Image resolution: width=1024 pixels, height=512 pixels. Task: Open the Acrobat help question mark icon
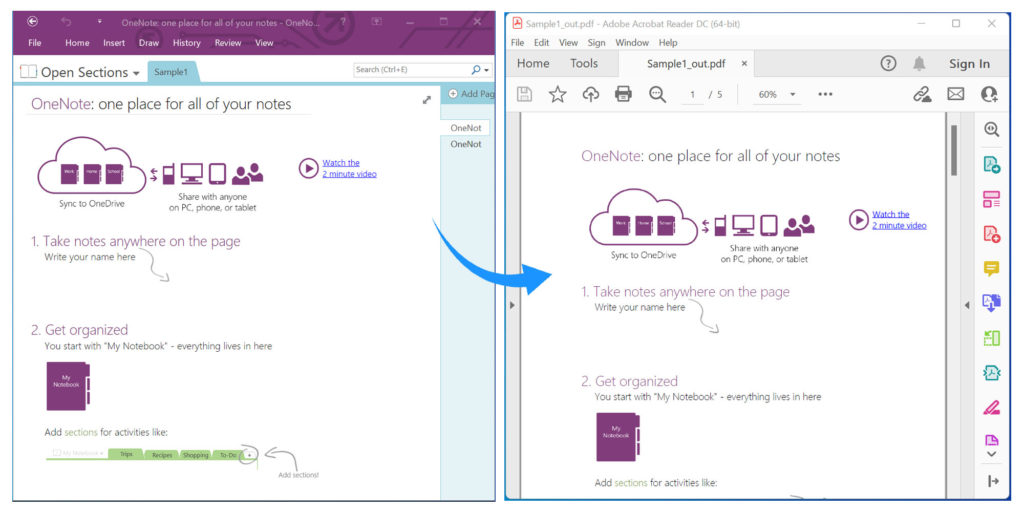click(x=888, y=64)
